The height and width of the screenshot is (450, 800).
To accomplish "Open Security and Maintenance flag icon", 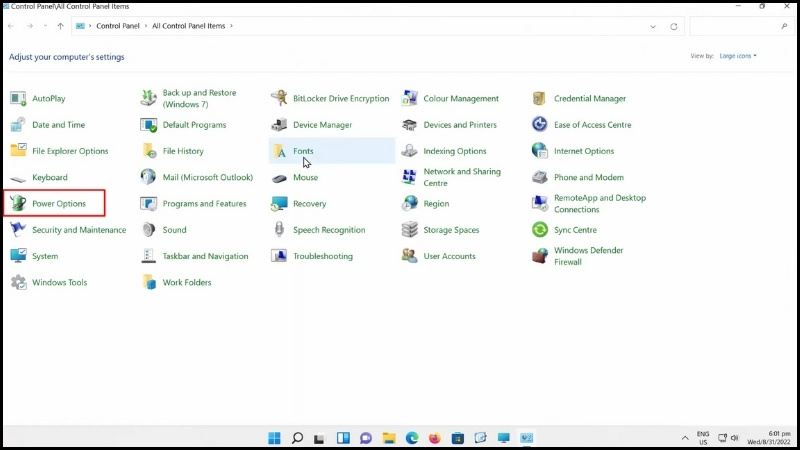I will 18,230.
